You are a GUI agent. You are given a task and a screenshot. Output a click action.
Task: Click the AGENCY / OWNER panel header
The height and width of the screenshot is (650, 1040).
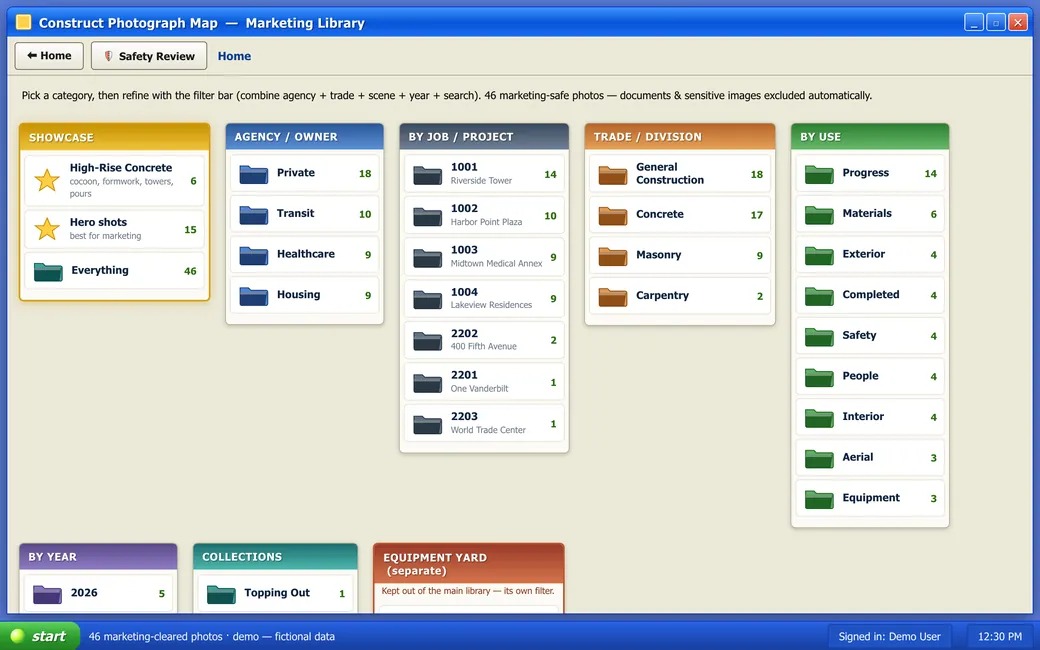click(304, 137)
